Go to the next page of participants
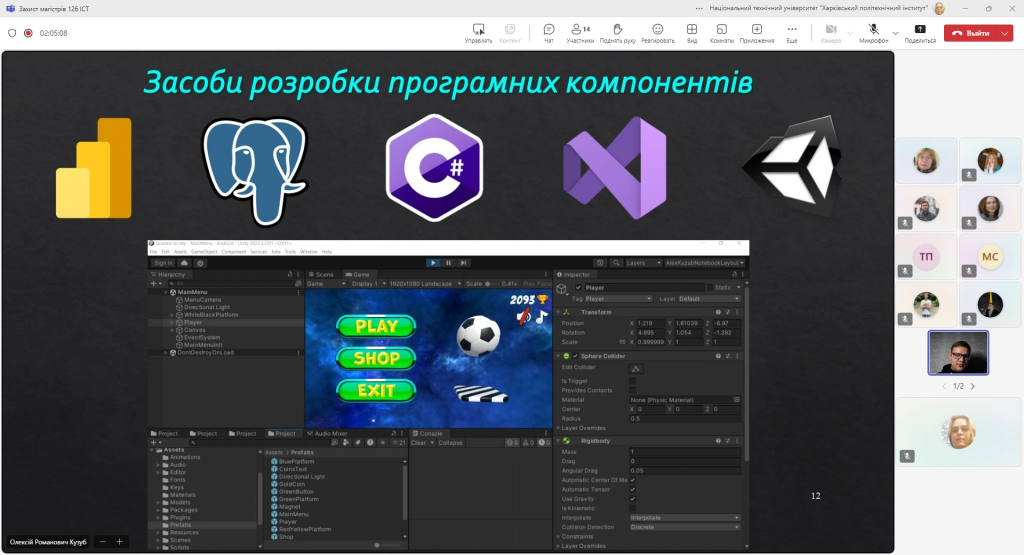 tap(972, 386)
